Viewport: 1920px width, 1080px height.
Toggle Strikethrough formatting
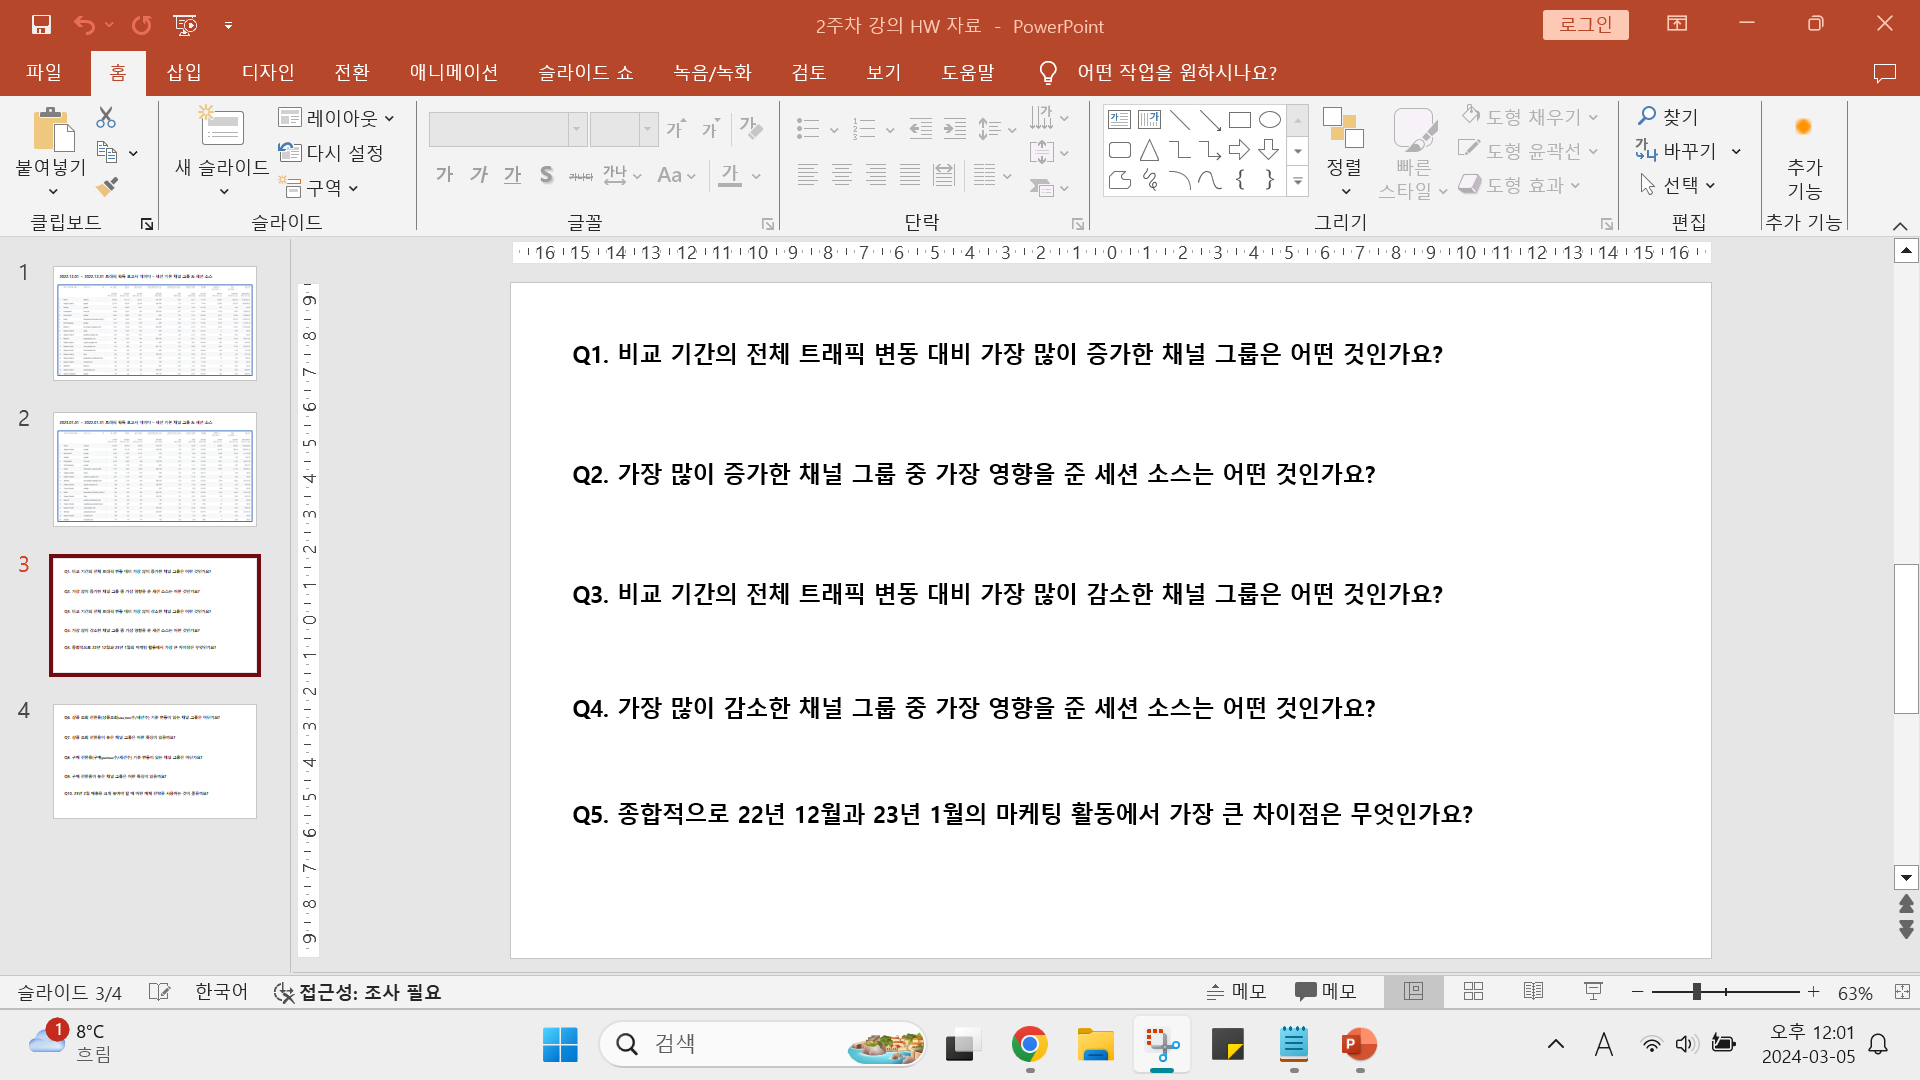pyautogui.click(x=581, y=176)
